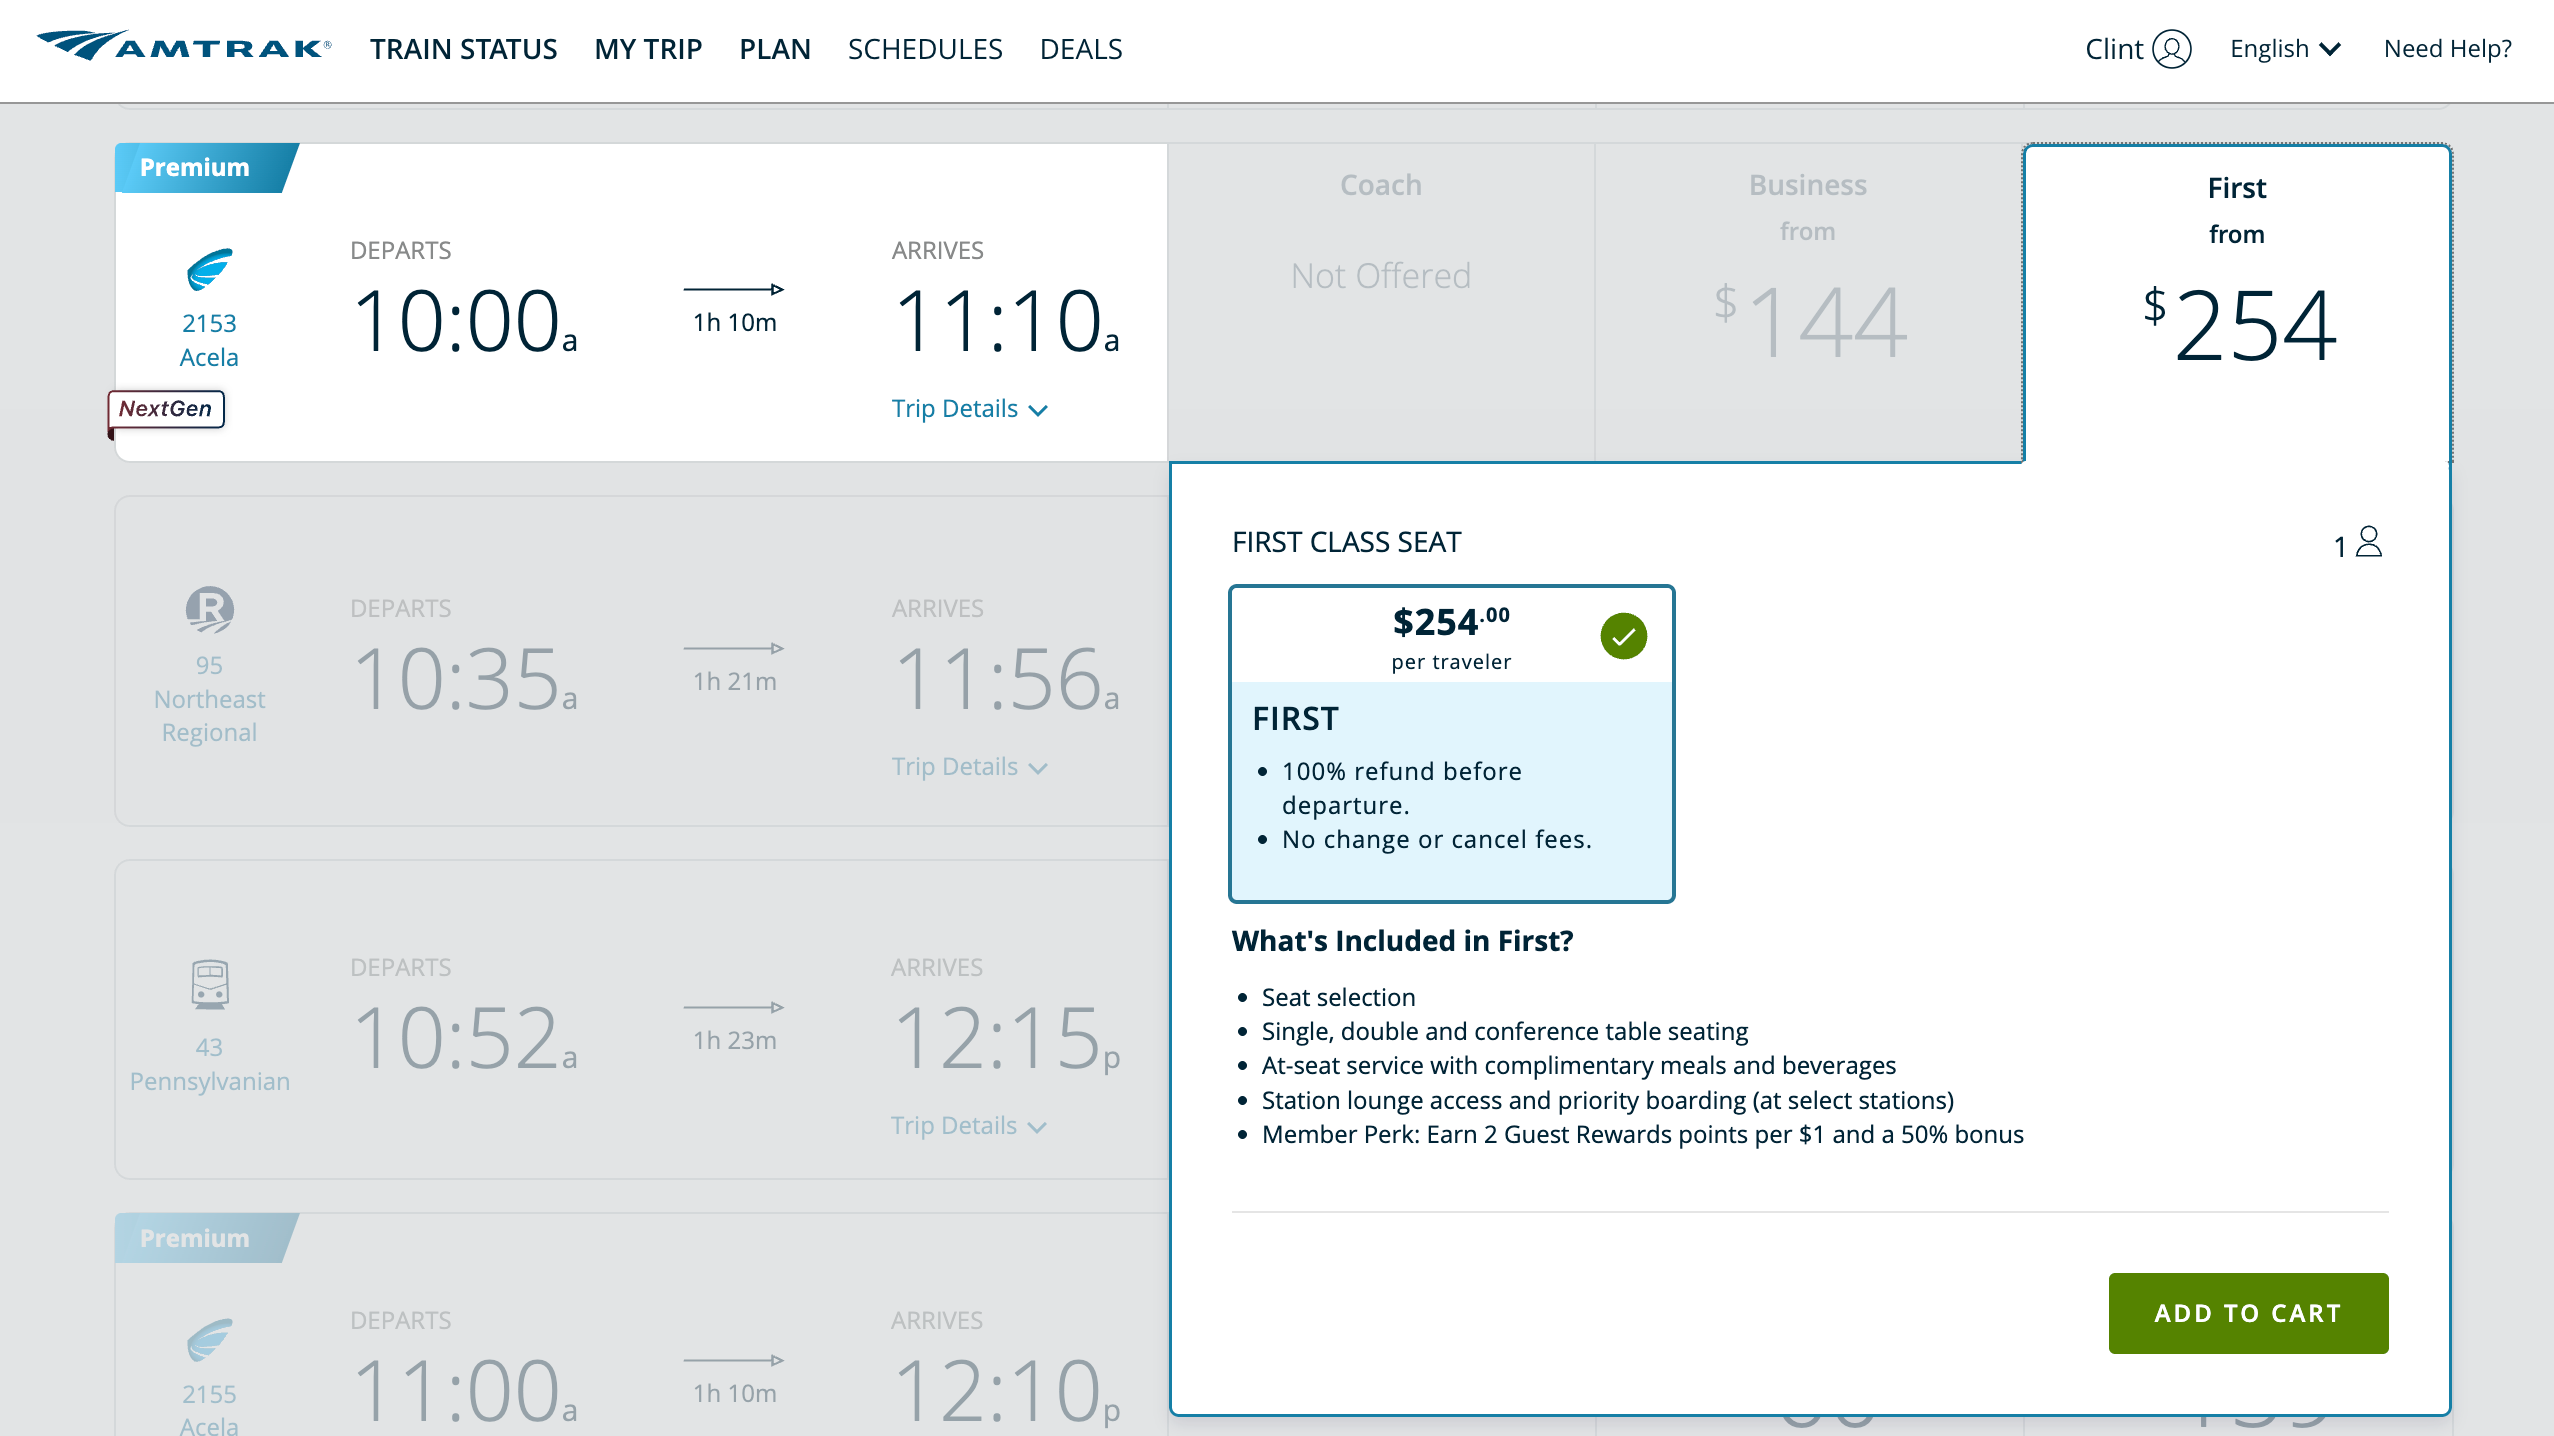Click the traveler count person icon
This screenshot has width=2554, height=1436.
2367,541
